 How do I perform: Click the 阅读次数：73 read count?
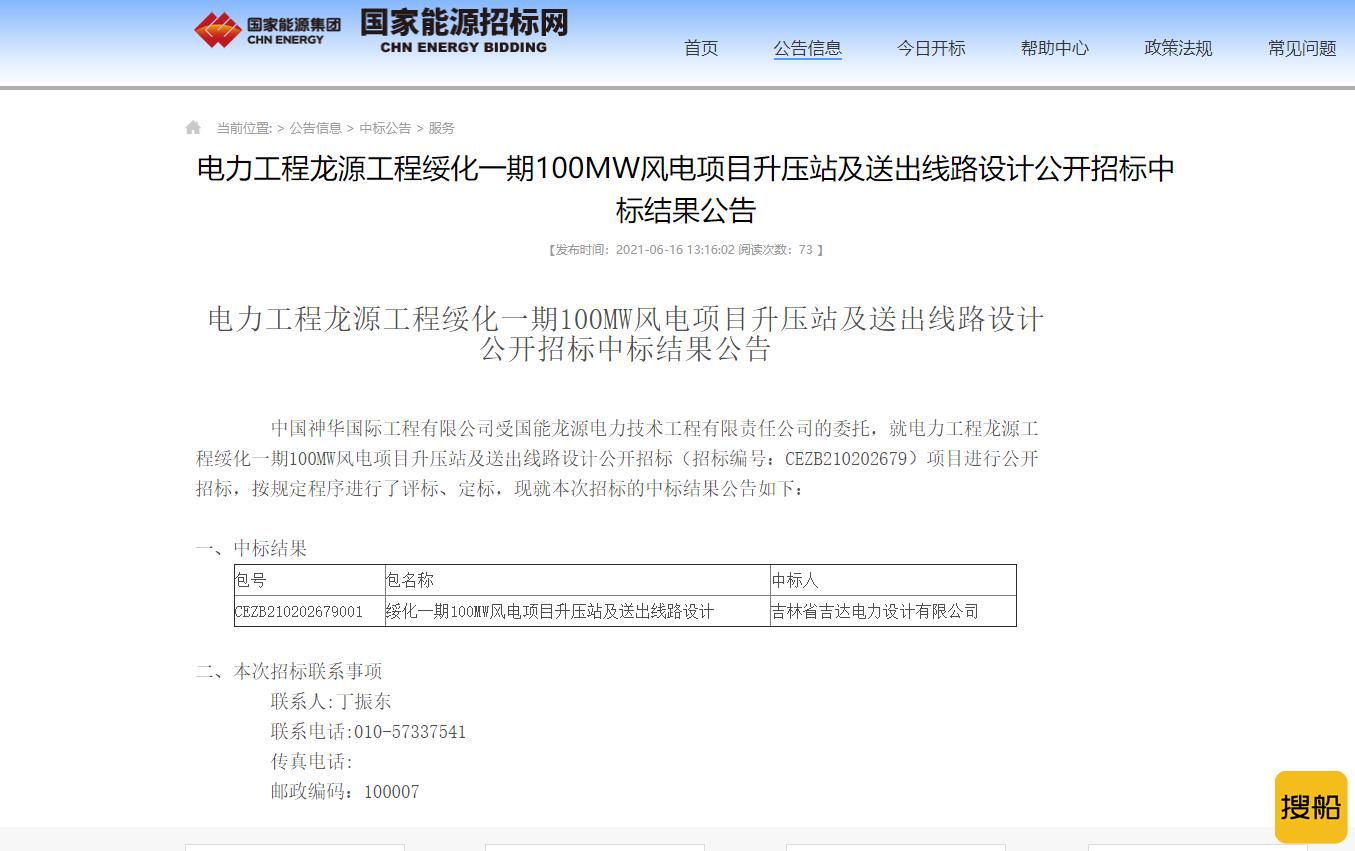point(776,250)
